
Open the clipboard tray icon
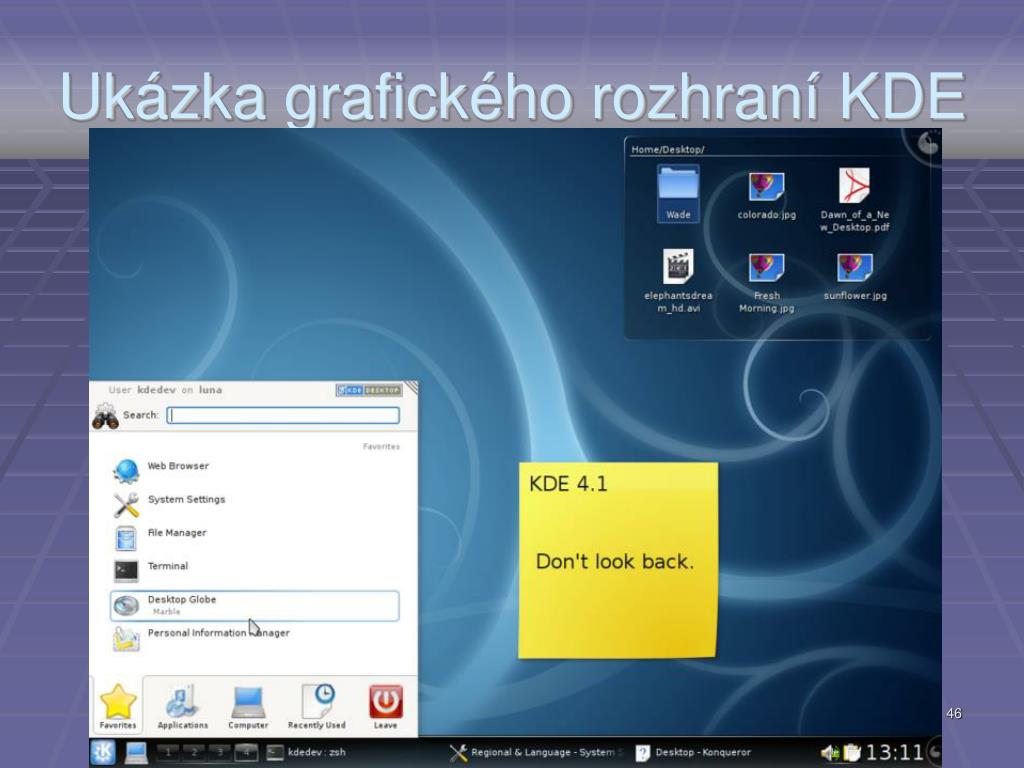pos(852,753)
